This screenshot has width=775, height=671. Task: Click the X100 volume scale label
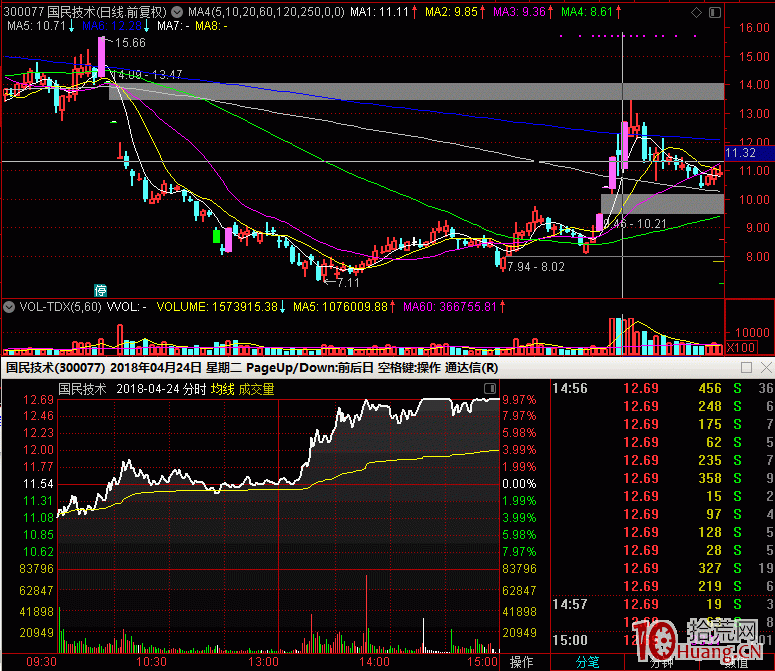(x=740, y=347)
